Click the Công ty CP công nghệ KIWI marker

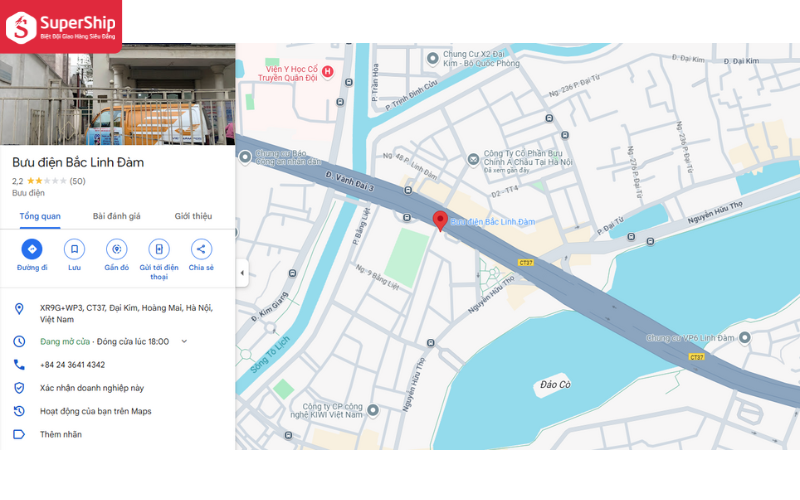point(373,410)
